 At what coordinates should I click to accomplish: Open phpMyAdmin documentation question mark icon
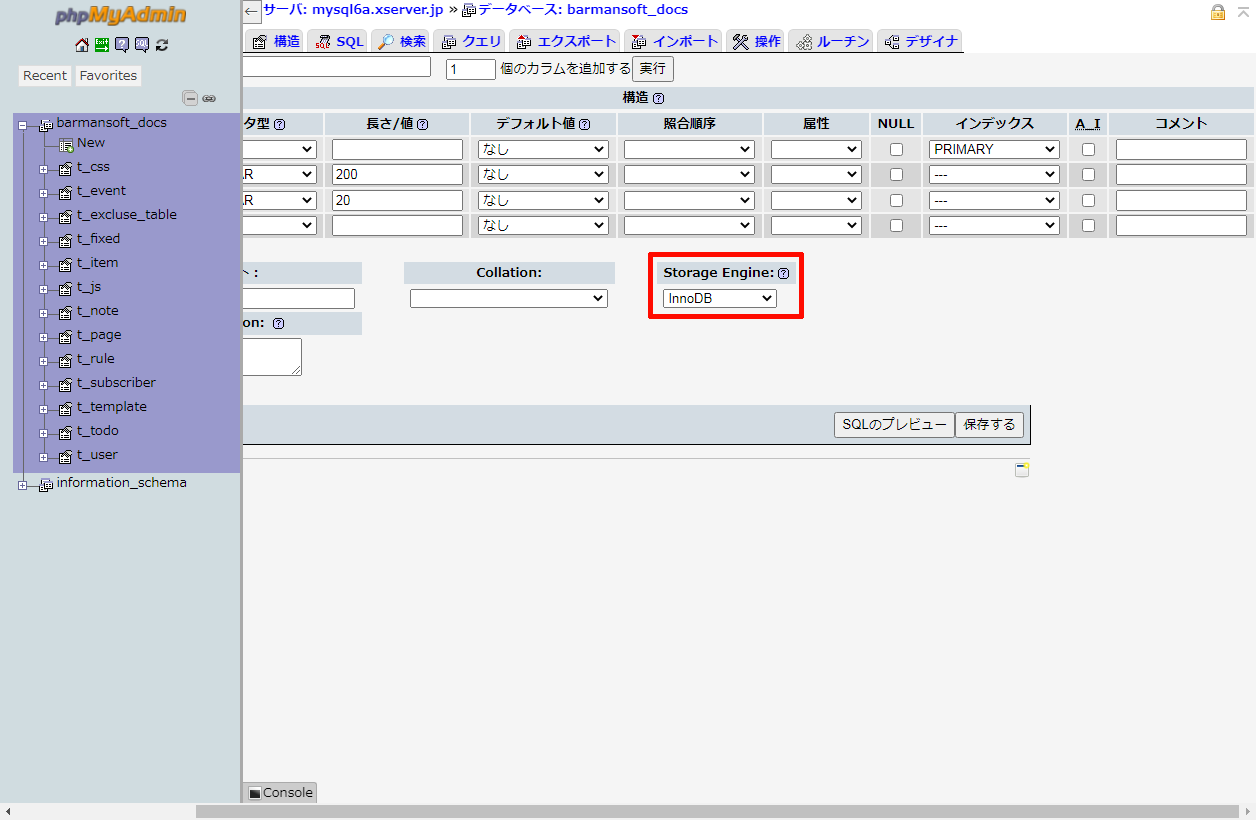(x=122, y=45)
